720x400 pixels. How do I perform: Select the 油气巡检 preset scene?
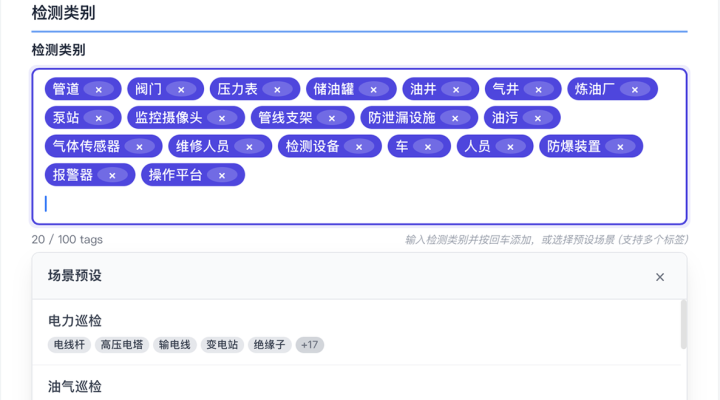tap(75, 386)
